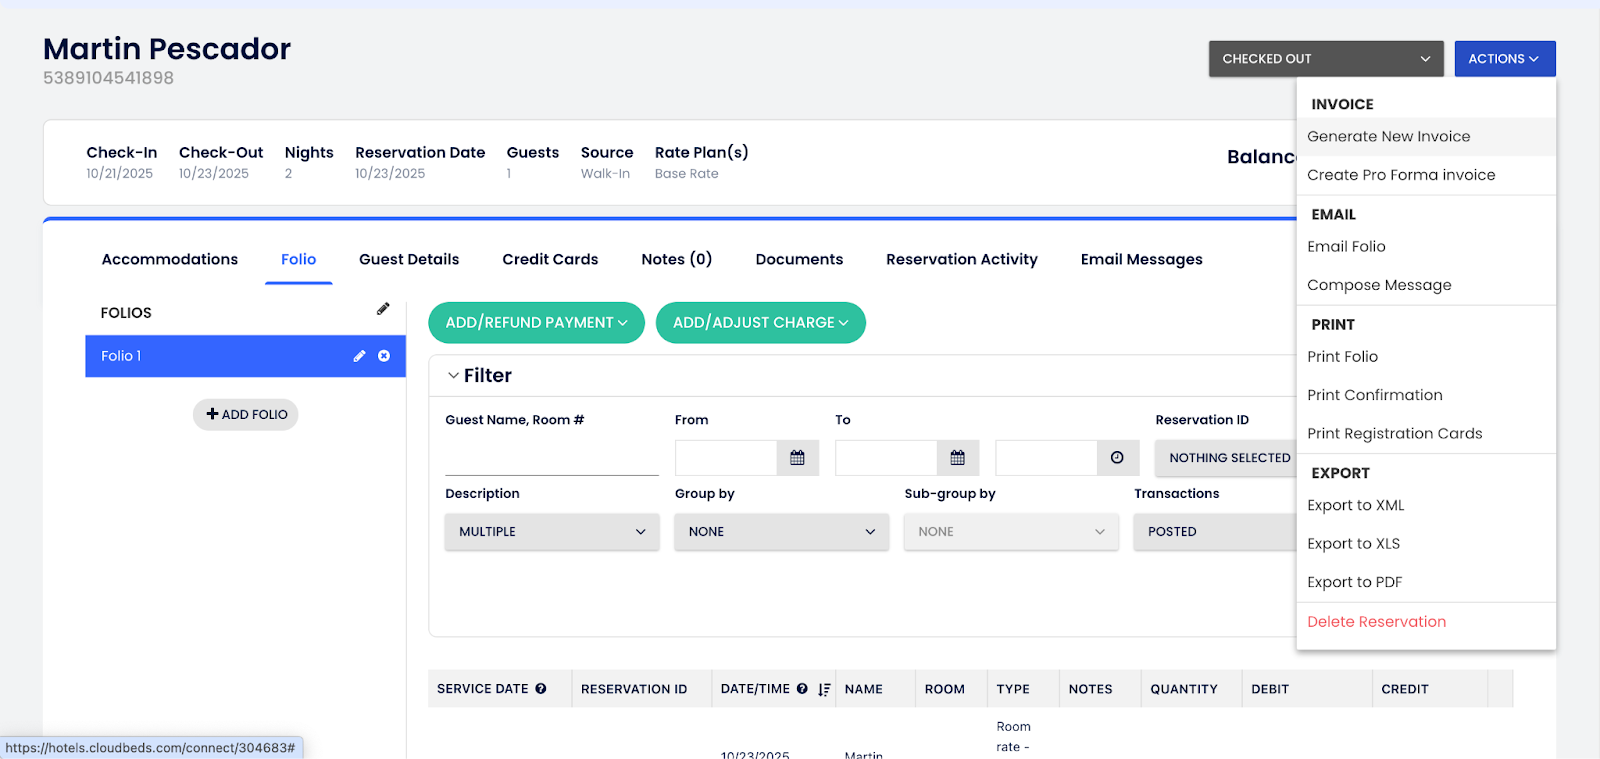Click the edit pencil on Folio 1
This screenshot has width=1600, height=759.
click(359, 356)
